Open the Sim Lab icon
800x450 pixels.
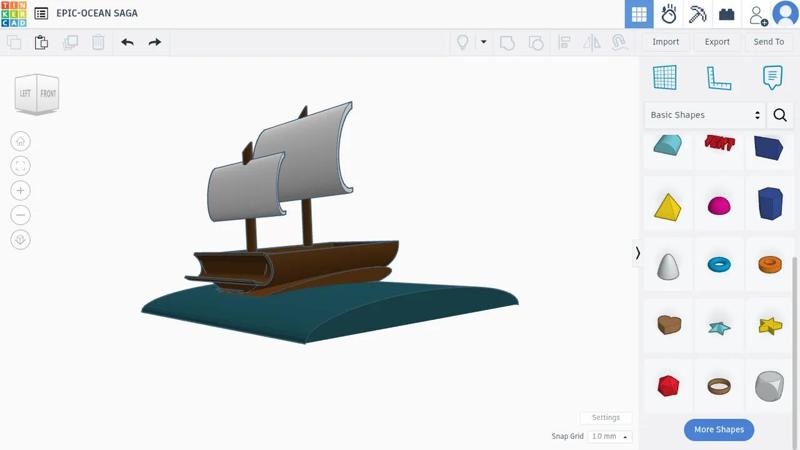pos(668,14)
